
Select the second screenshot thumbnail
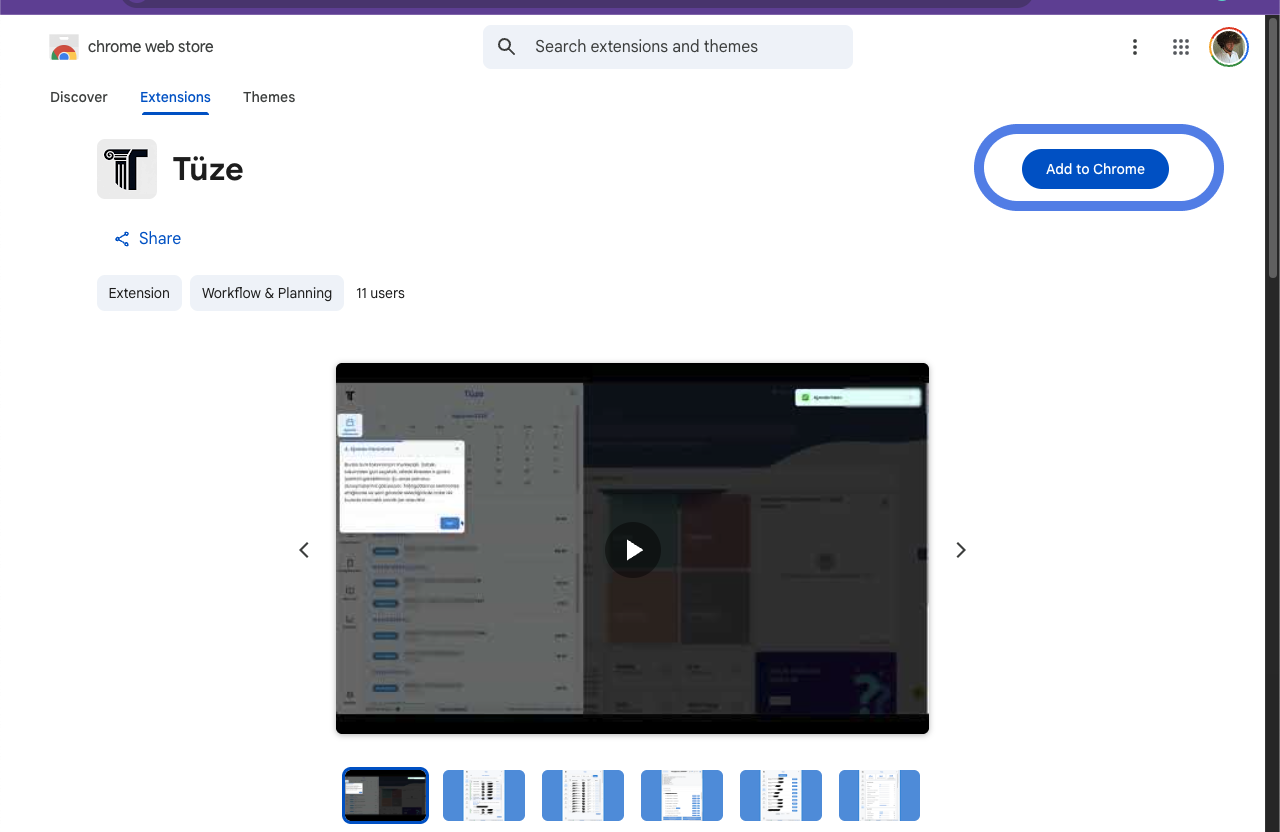tap(484, 795)
